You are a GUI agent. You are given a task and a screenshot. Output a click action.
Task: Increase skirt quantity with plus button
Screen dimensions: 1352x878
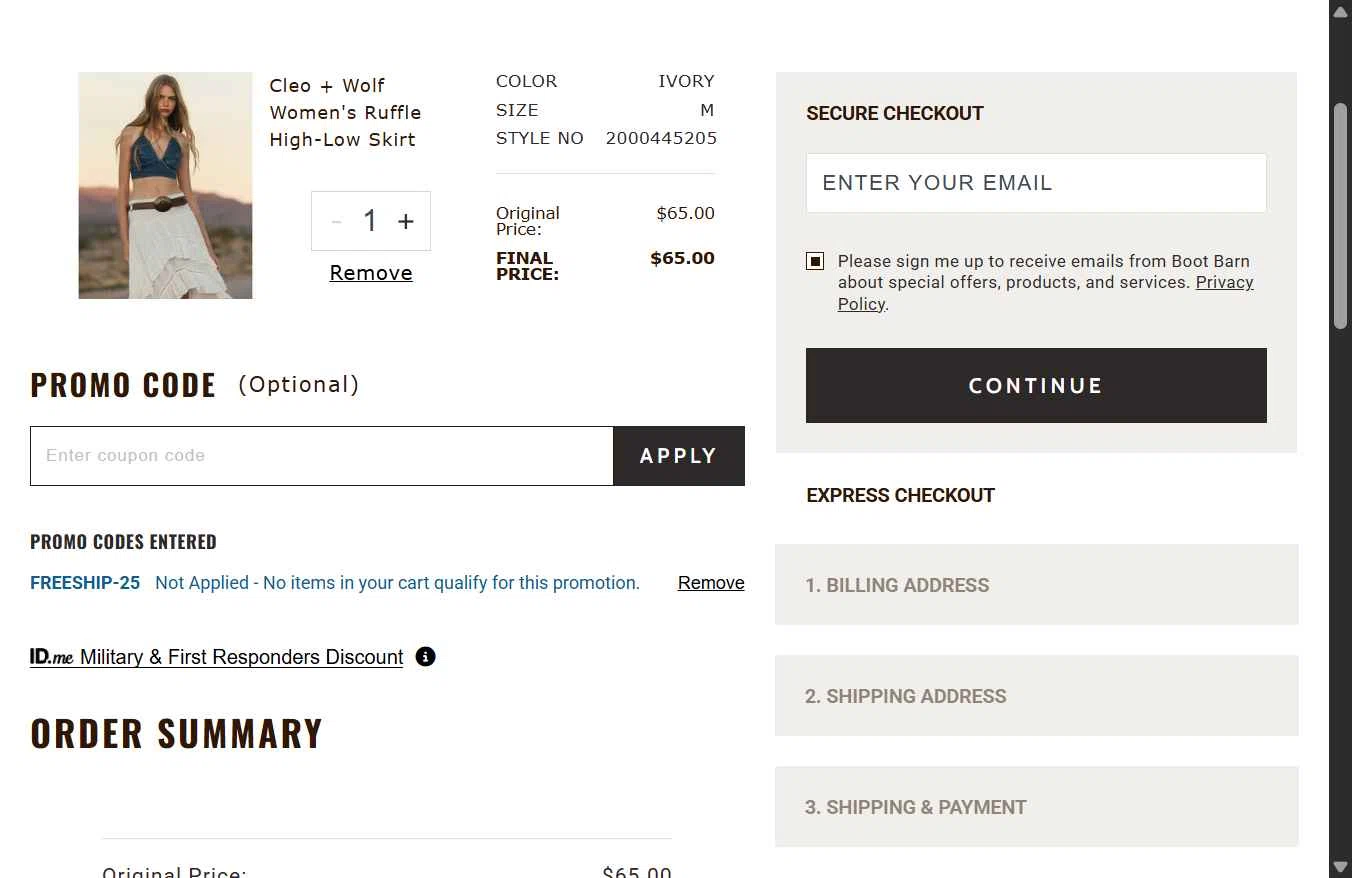pos(405,221)
